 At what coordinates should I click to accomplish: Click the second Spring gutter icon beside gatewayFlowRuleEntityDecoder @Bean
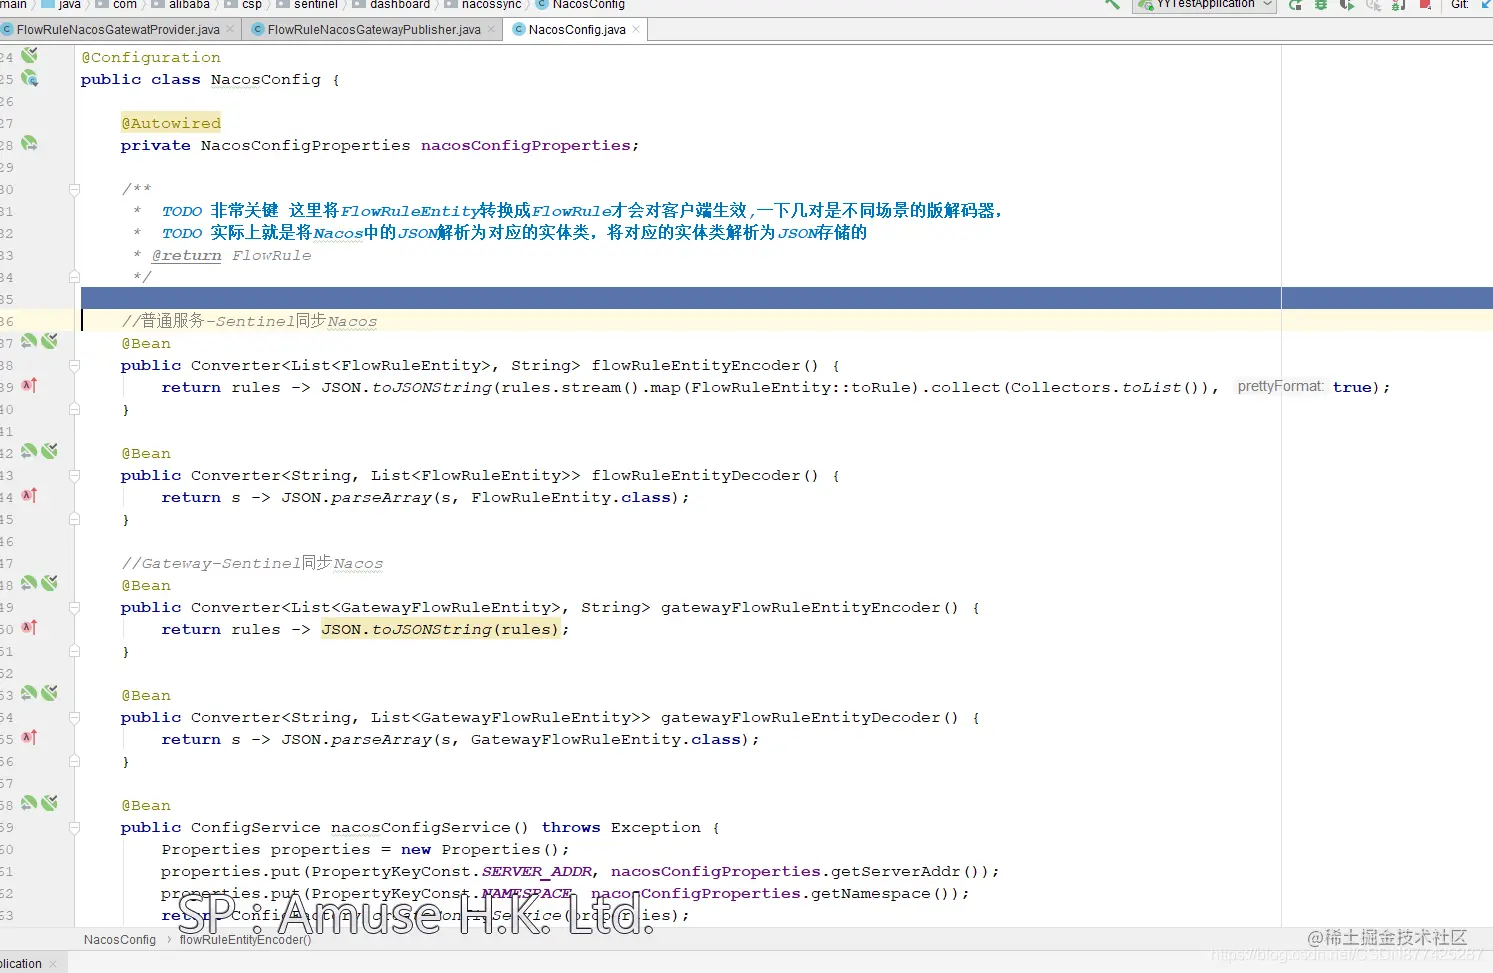(50, 694)
